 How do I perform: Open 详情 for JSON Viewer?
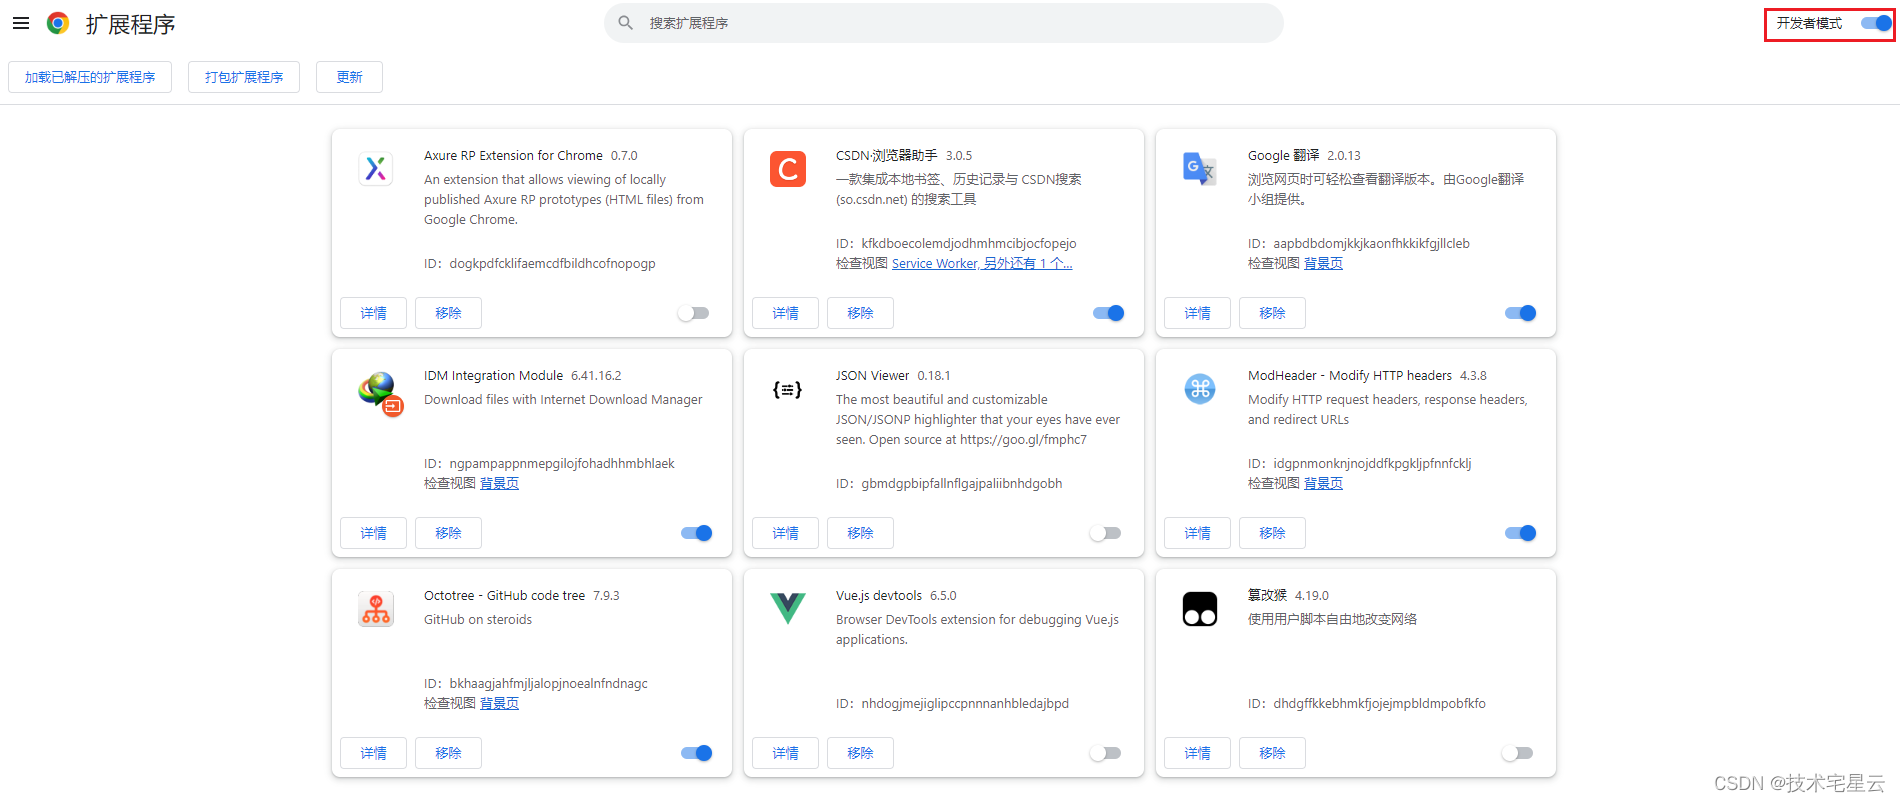785,533
